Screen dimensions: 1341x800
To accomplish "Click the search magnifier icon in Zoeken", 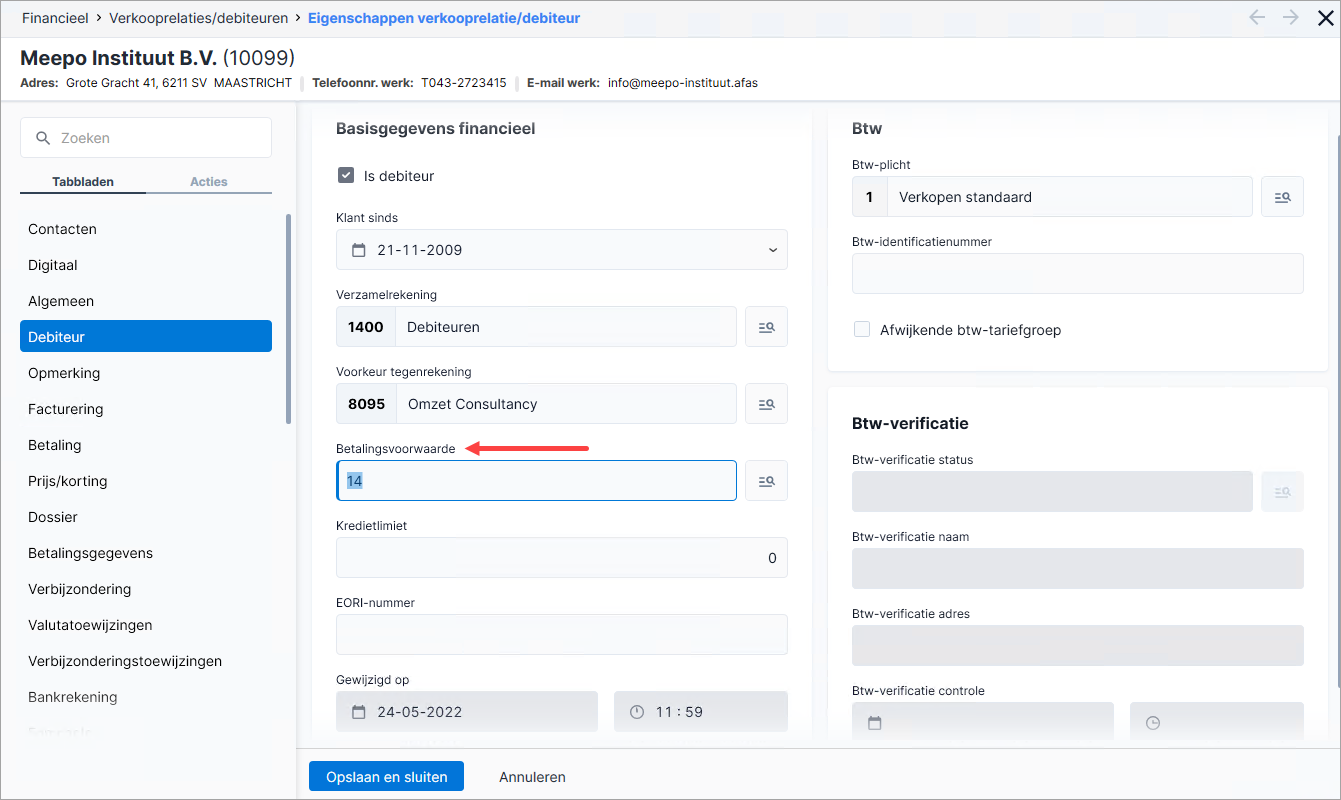I will point(43,138).
